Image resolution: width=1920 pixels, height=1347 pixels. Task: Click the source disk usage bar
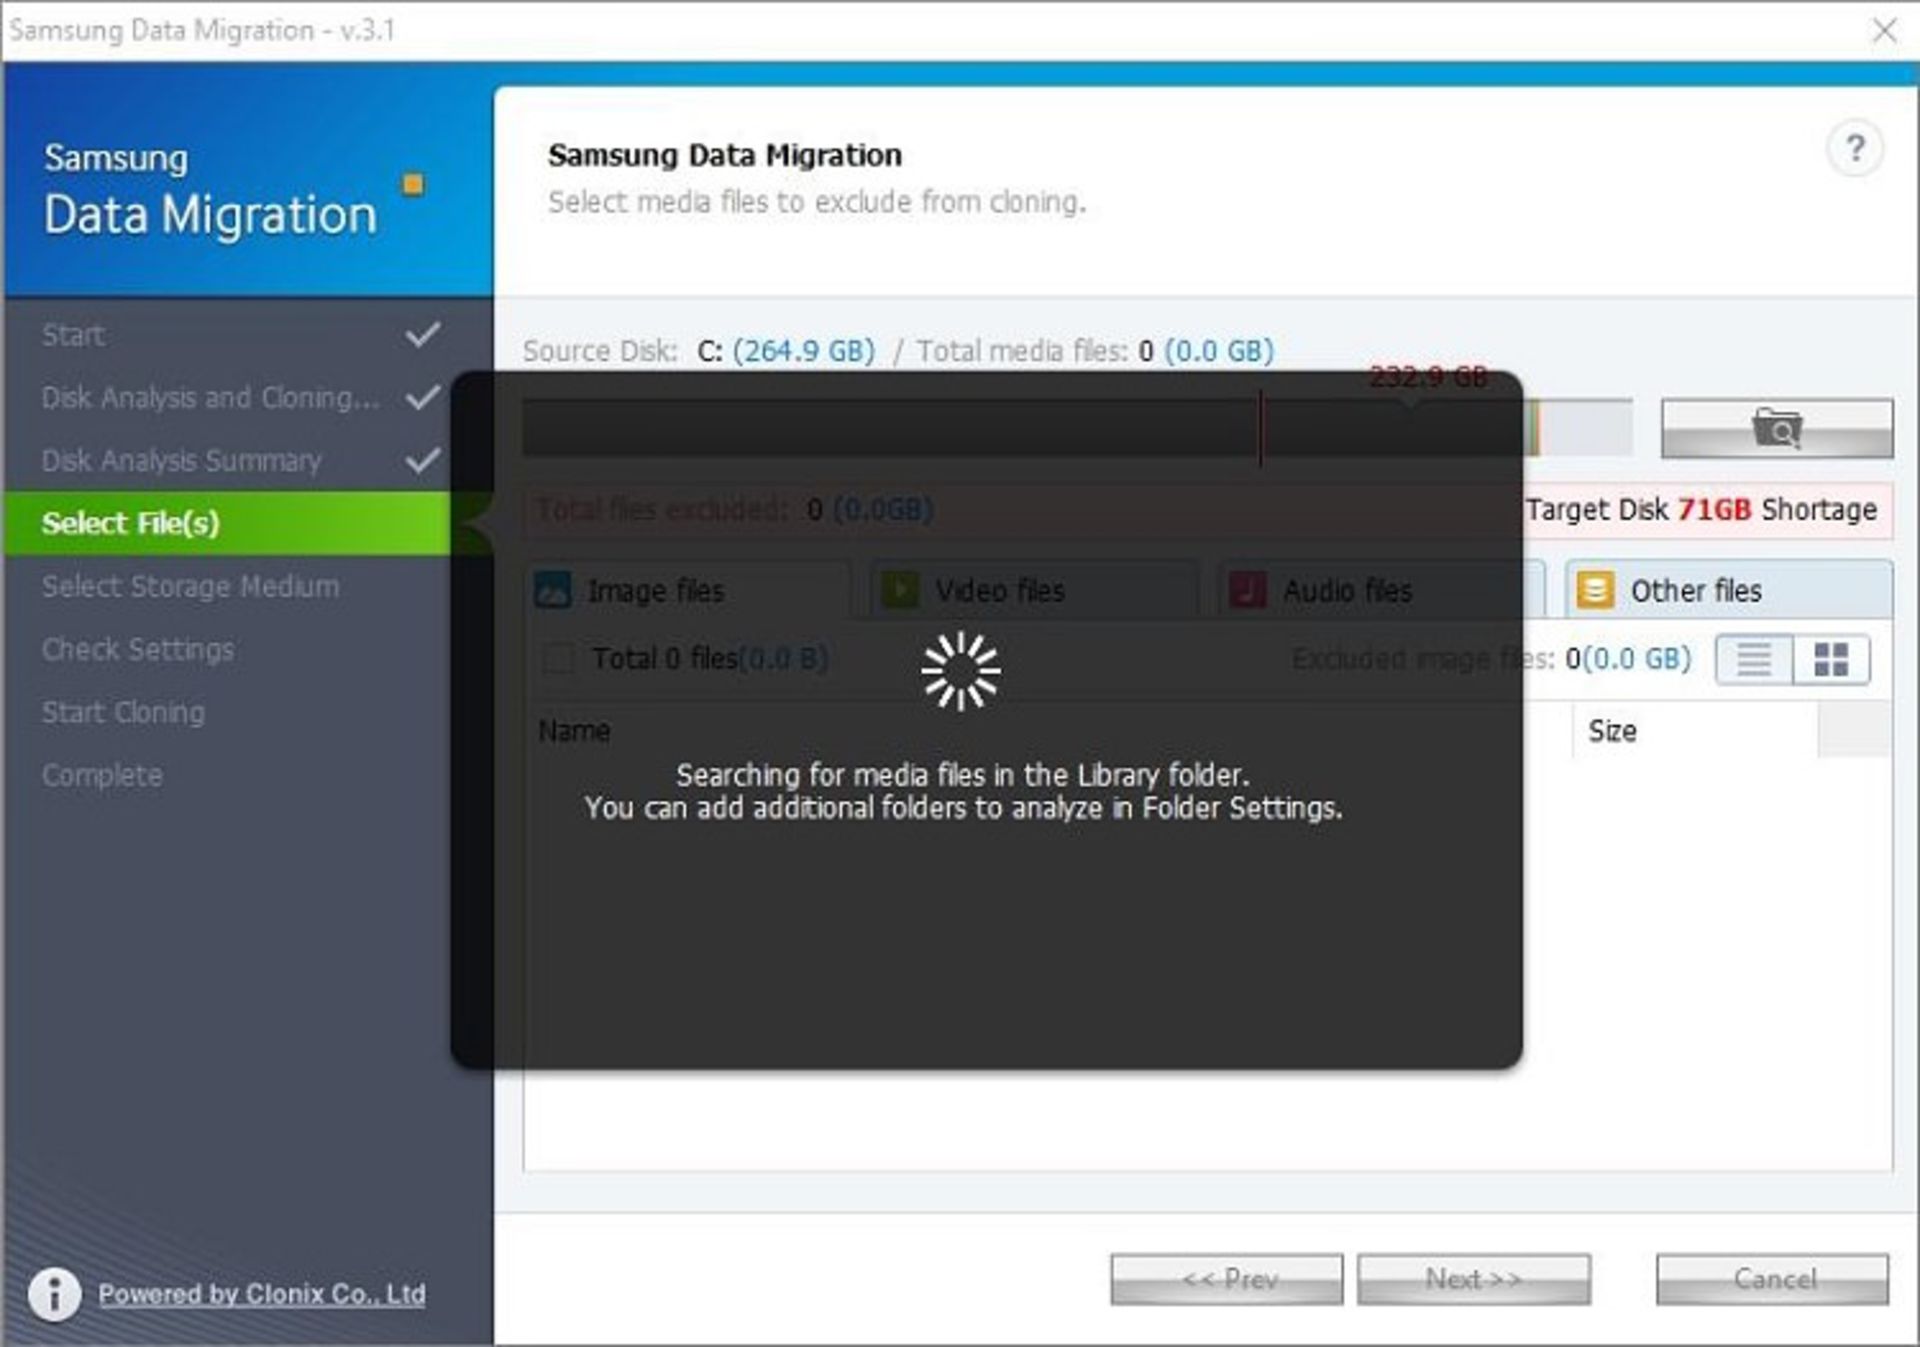(1078, 428)
